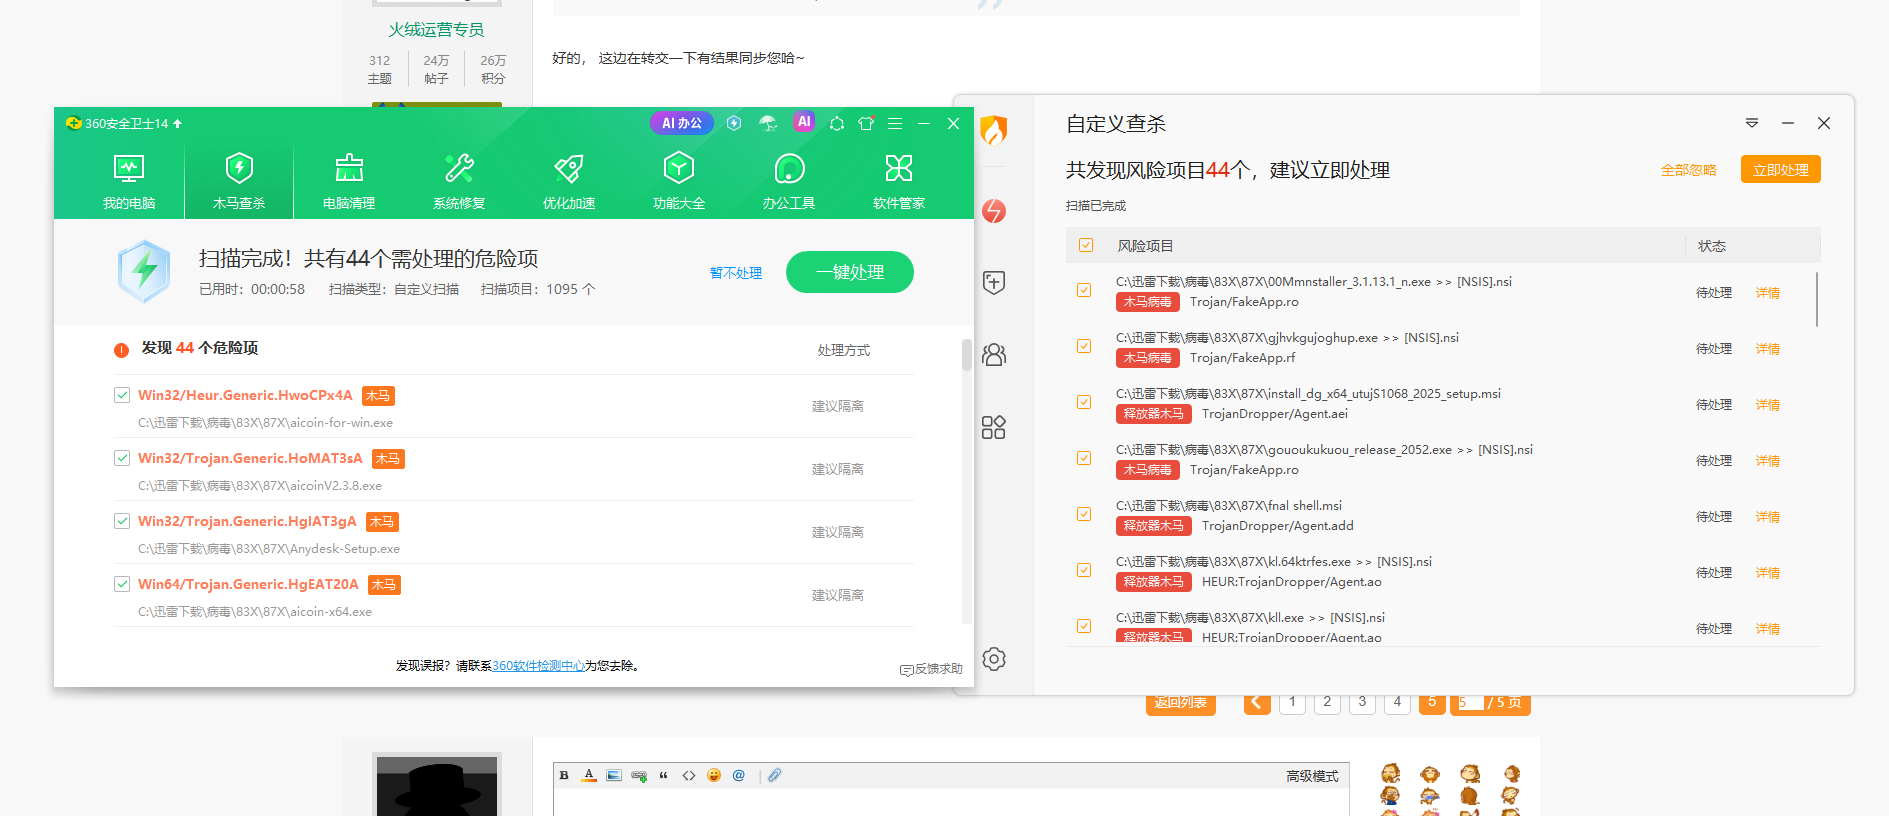Click the shirt skin icon in 360 title bar

[x=866, y=123]
